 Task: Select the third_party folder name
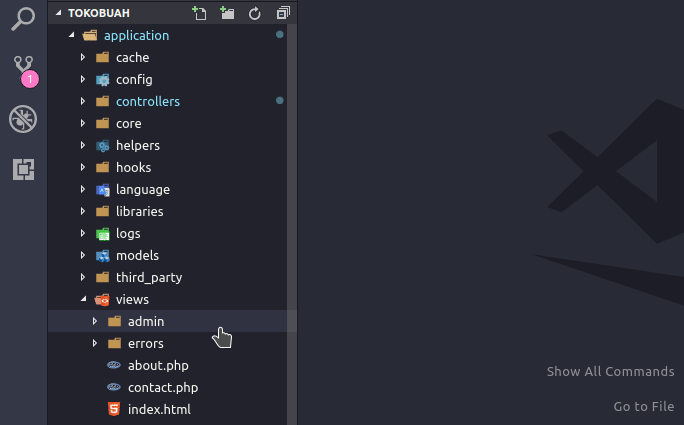[x=149, y=278]
